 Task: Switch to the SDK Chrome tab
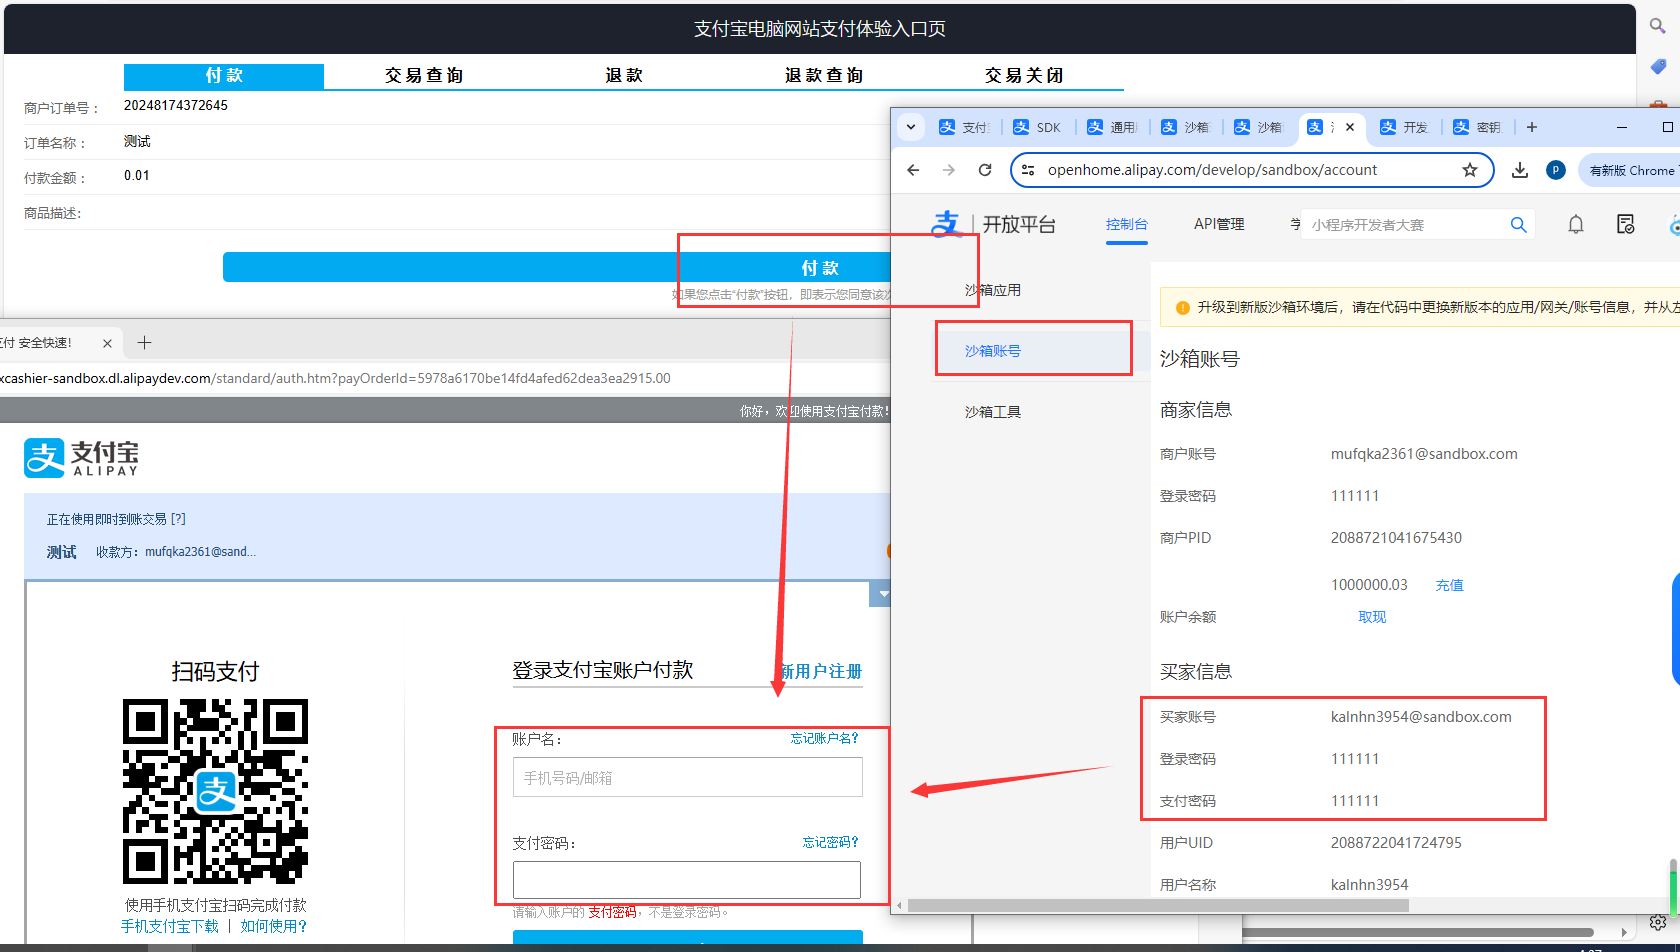[1037, 127]
